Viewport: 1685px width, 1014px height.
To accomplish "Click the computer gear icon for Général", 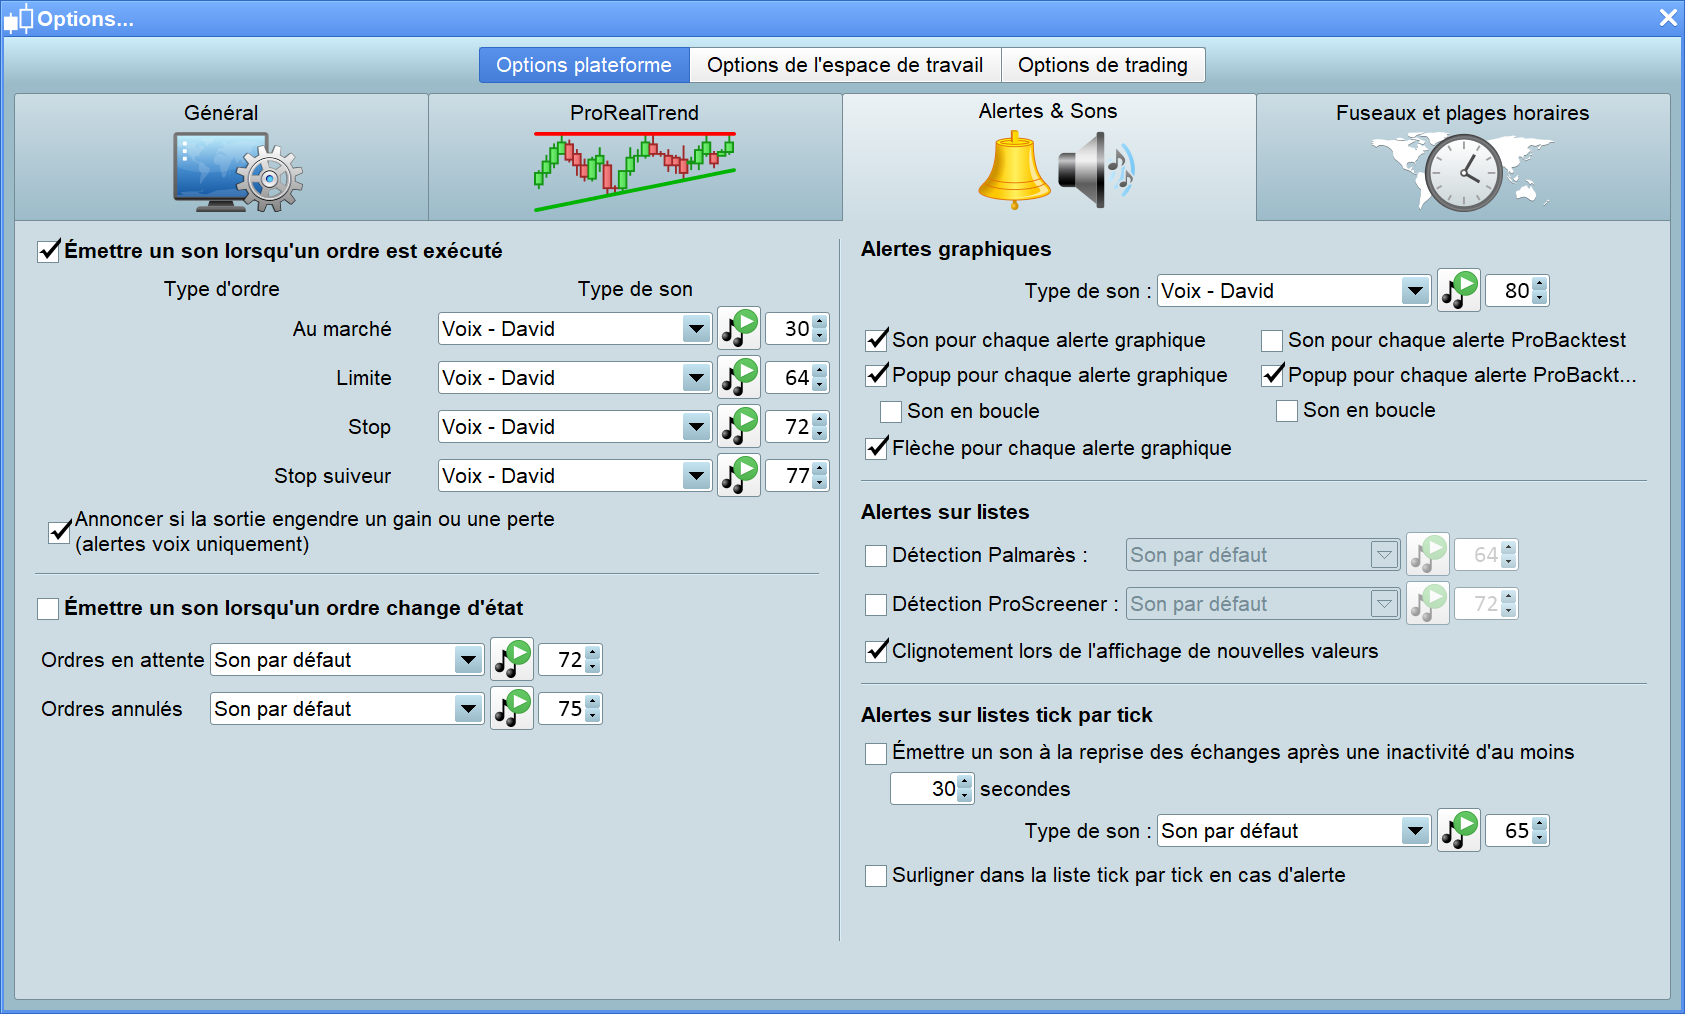I will [x=238, y=172].
